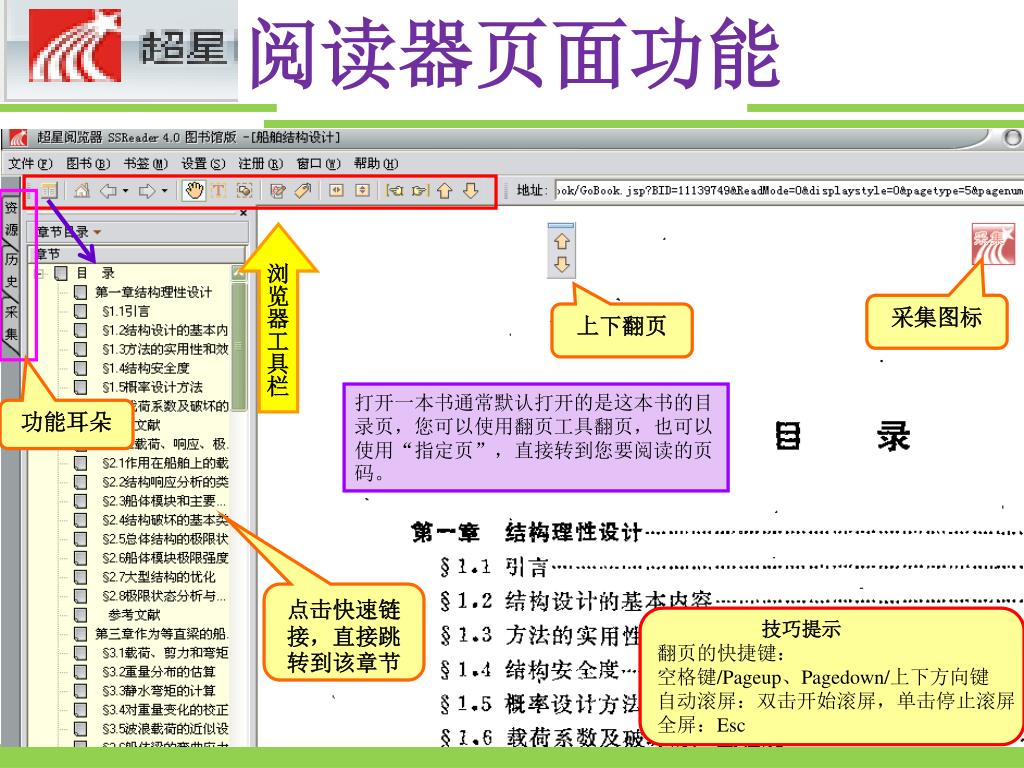The image size is (1024, 768).
Task: Click the floating page-up arrow
Action: pyautogui.click(x=562, y=242)
